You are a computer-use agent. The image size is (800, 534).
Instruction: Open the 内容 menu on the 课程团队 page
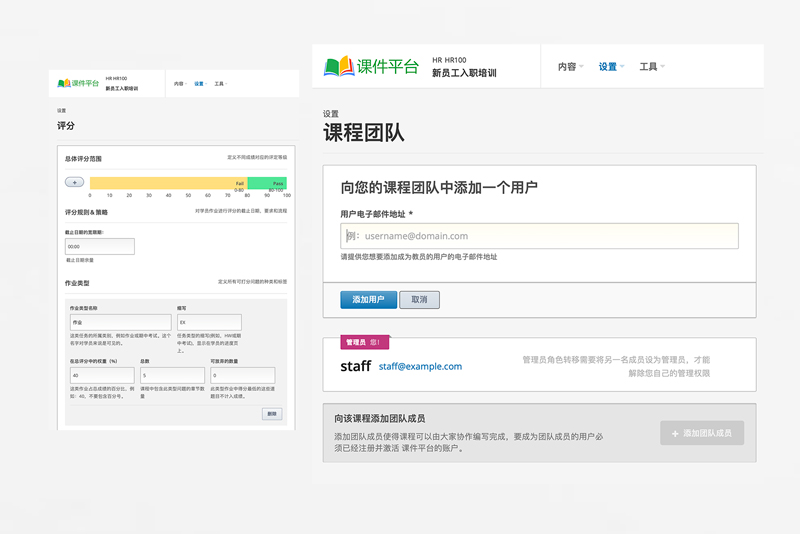coord(570,67)
